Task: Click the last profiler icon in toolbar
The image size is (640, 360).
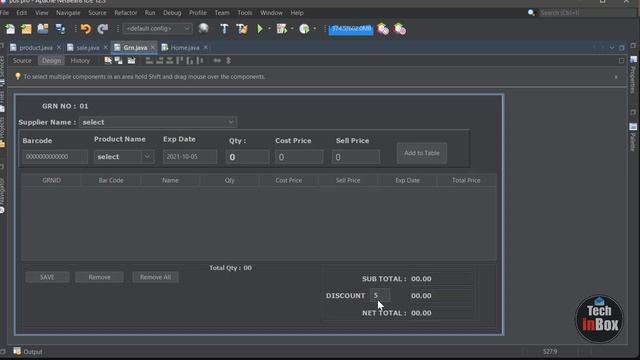Action: point(400,29)
